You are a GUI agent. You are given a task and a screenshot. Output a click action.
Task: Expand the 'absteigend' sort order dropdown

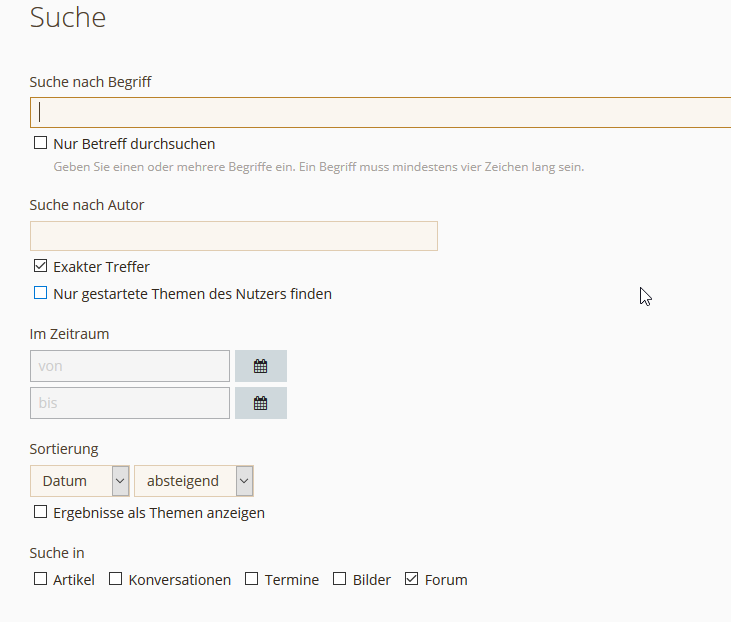(193, 481)
